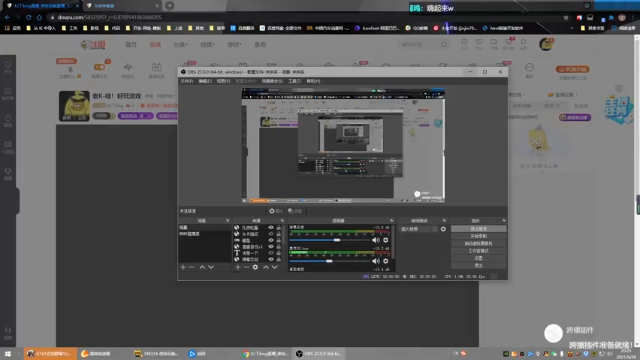Open gear options for 麦克风/Aux mixer channel

point(385,261)
